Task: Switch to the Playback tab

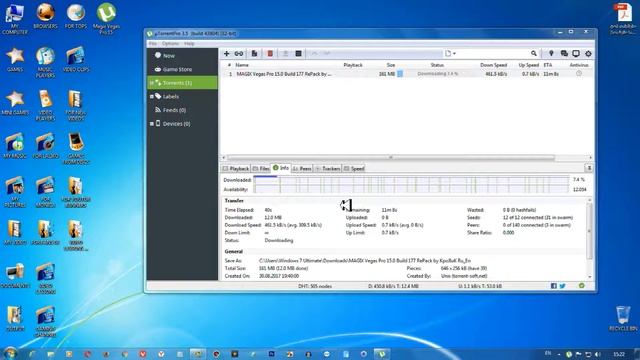Action: pyautogui.click(x=236, y=169)
